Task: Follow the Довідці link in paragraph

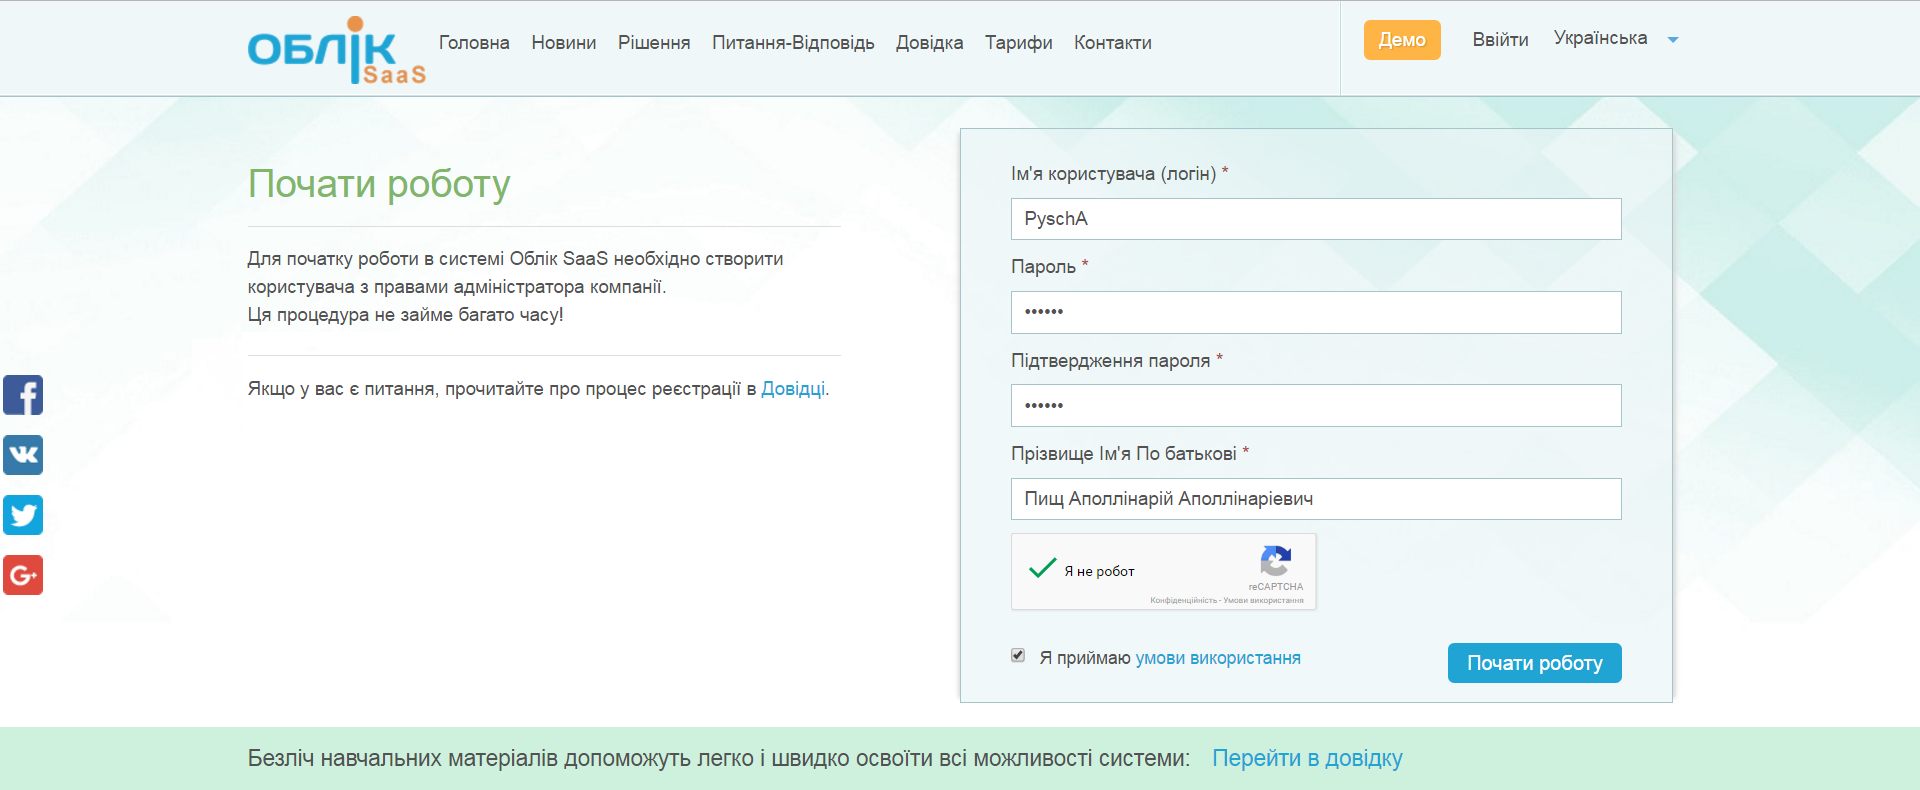Action: pyautogui.click(x=793, y=389)
